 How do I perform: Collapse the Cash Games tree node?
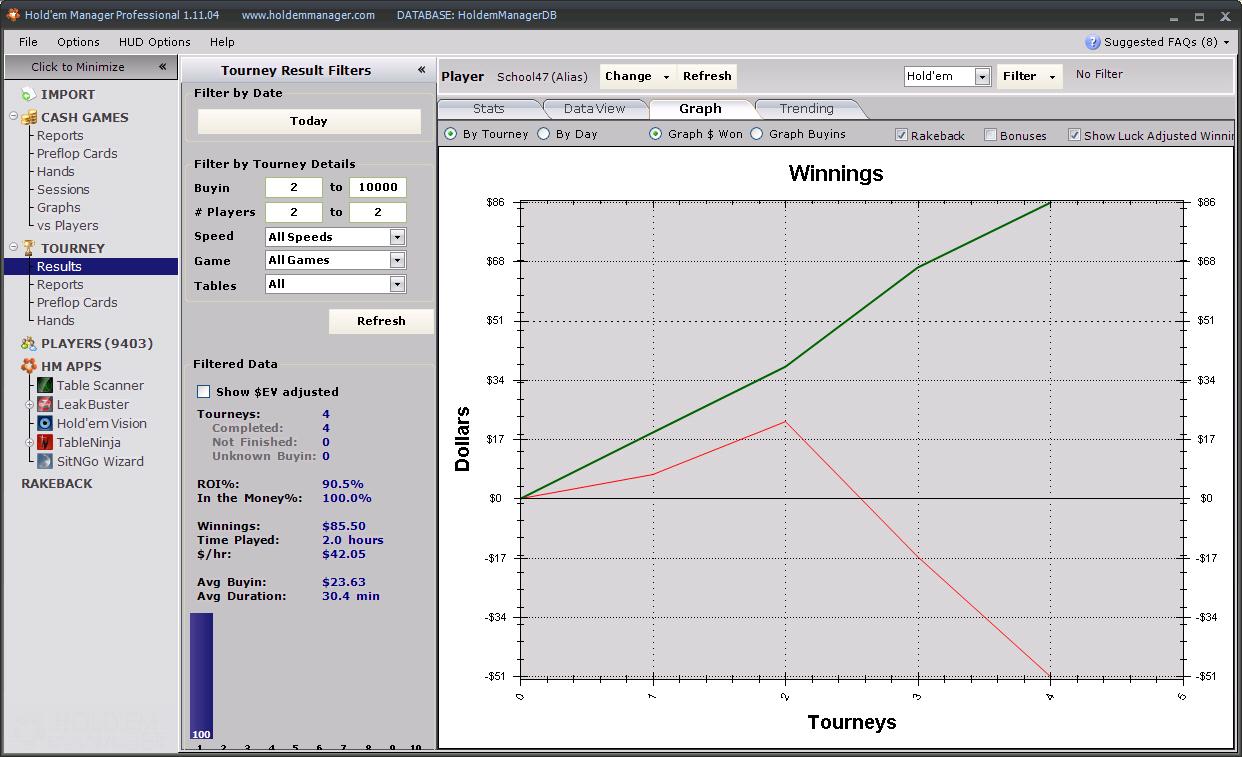click(14, 117)
